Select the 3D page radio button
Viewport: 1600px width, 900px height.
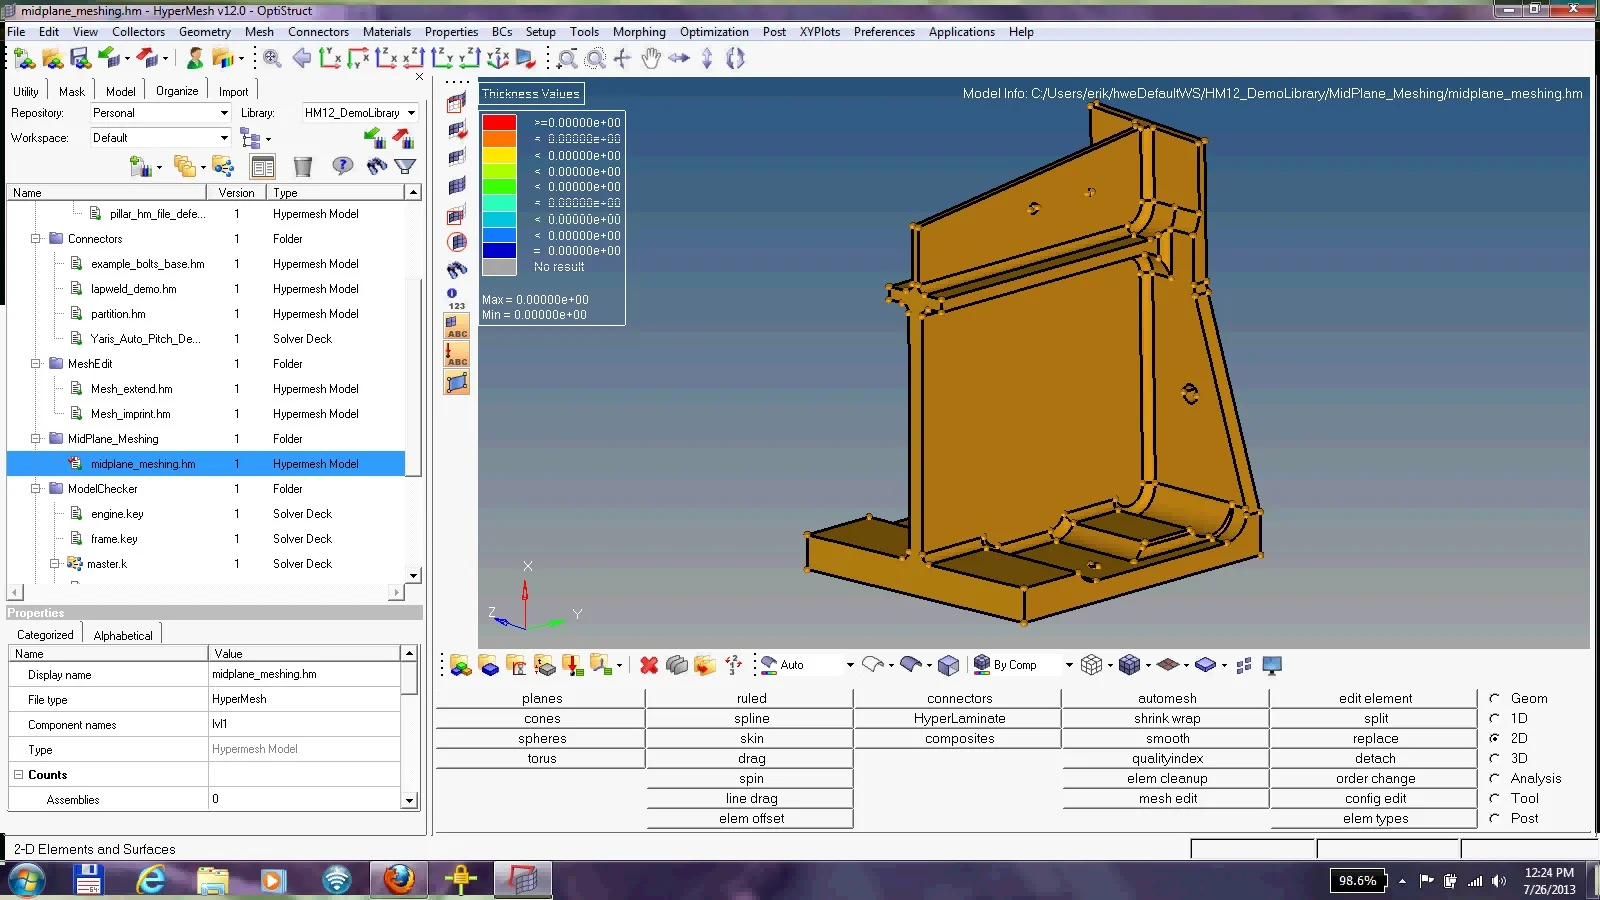click(x=1494, y=759)
